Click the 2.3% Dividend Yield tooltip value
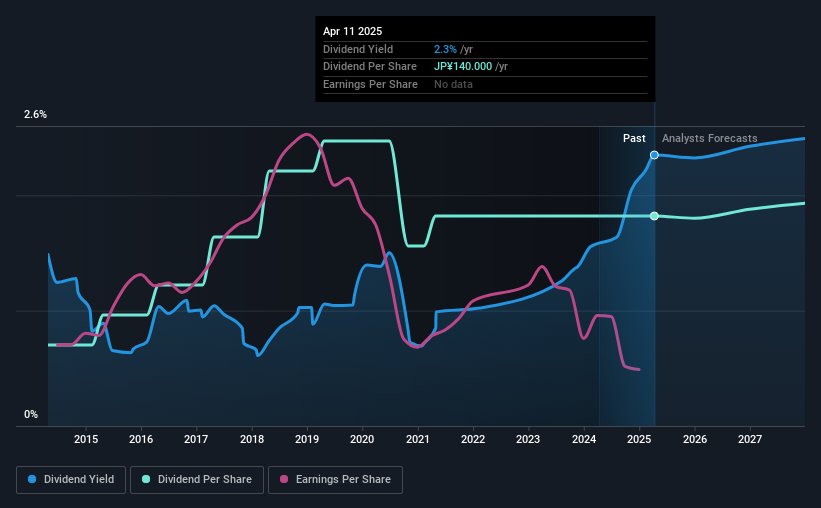Image resolution: width=821 pixels, height=508 pixels. coord(445,49)
